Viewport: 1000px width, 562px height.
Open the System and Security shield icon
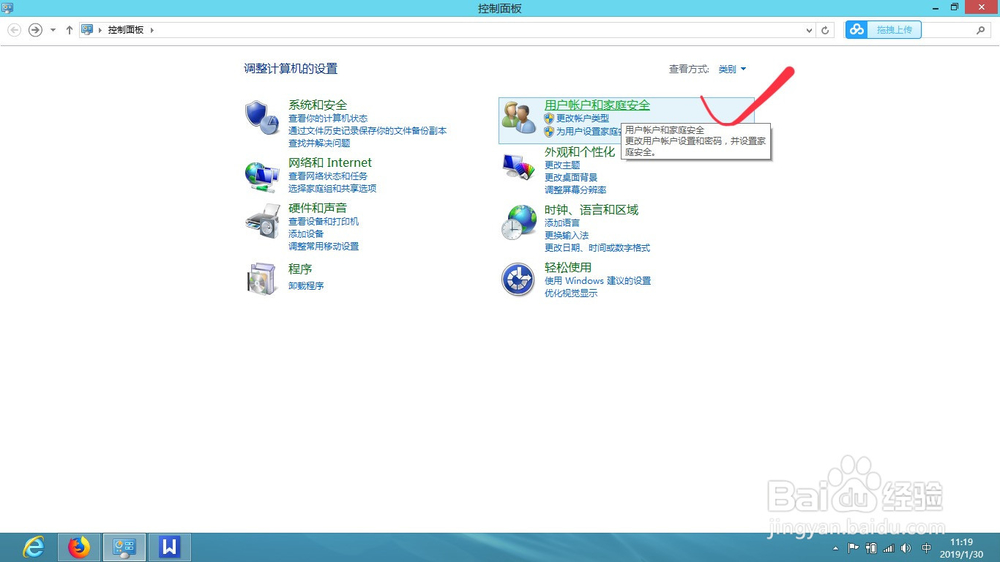[261, 117]
